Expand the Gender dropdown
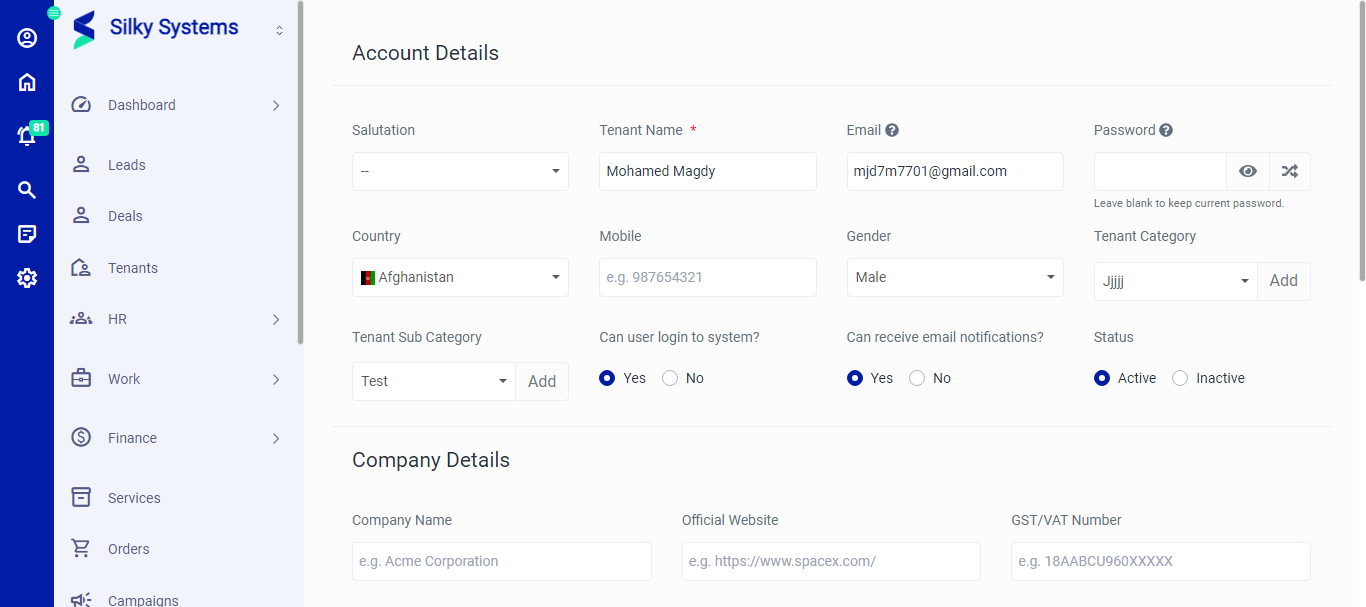 954,277
